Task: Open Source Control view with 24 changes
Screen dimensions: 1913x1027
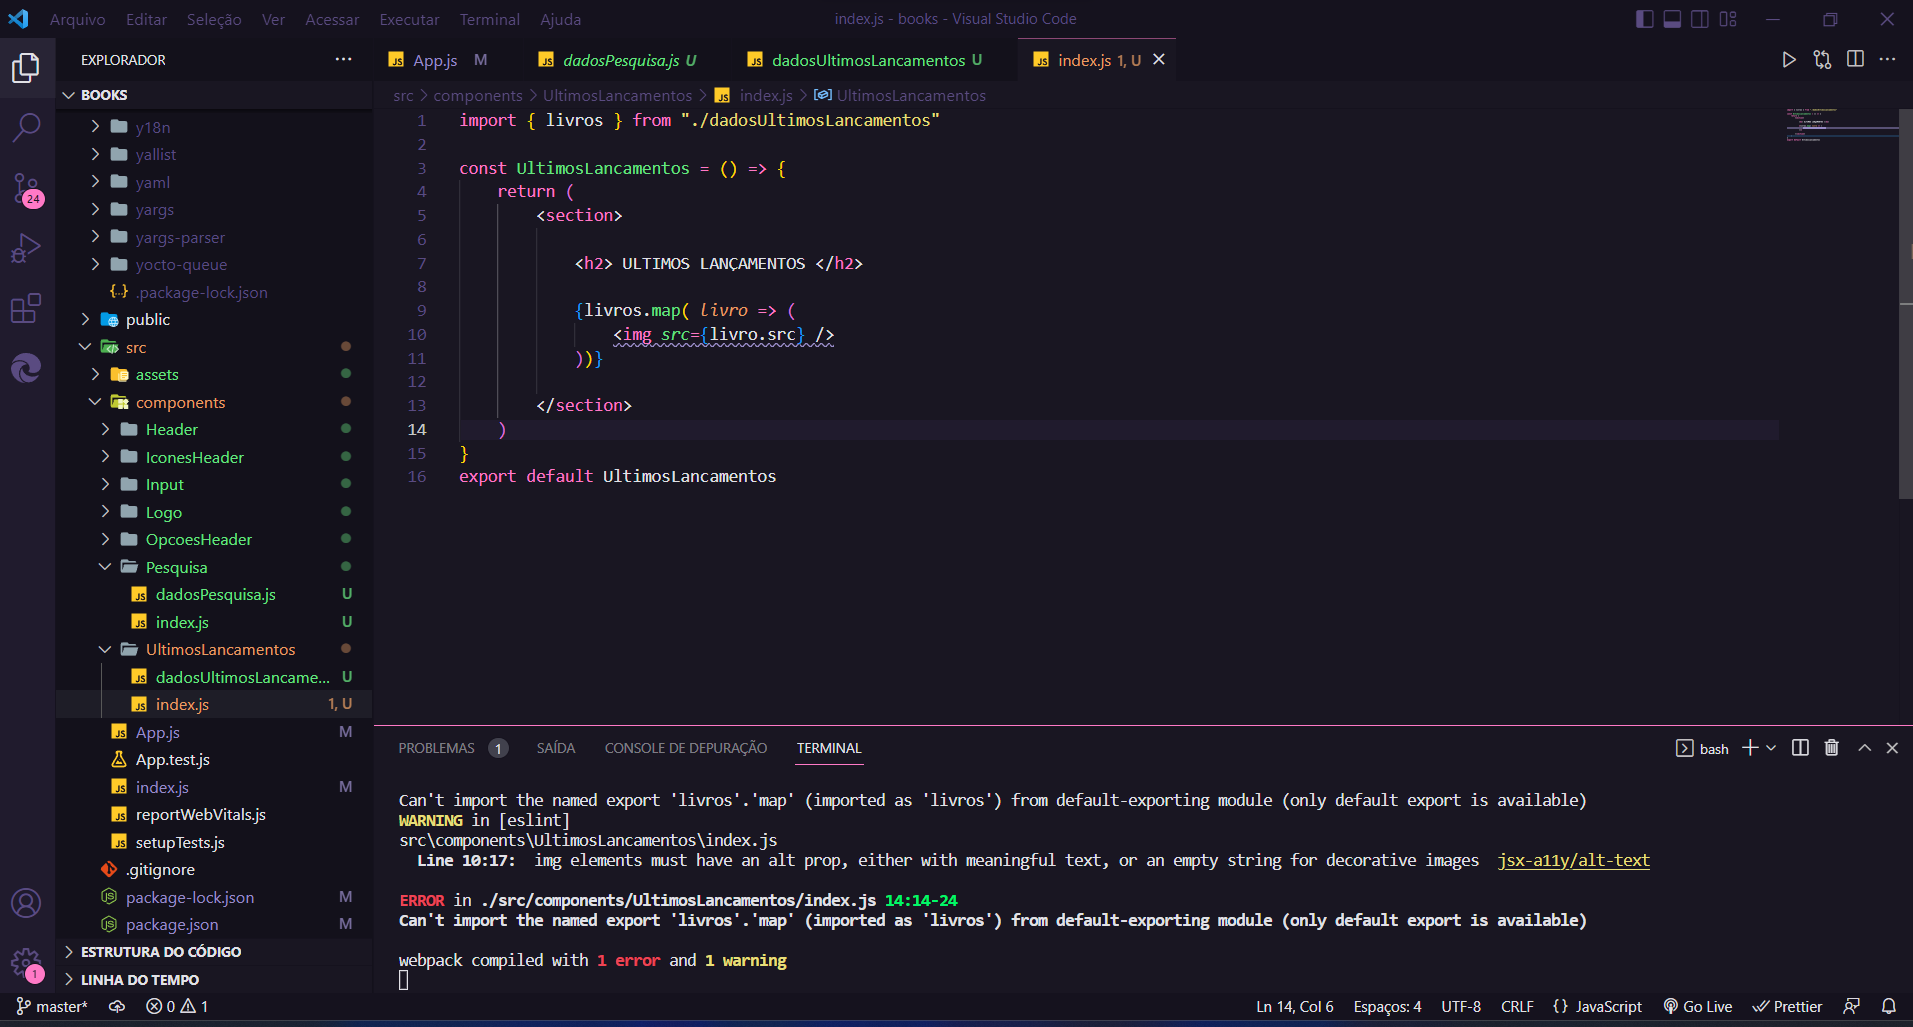Action: 26,188
